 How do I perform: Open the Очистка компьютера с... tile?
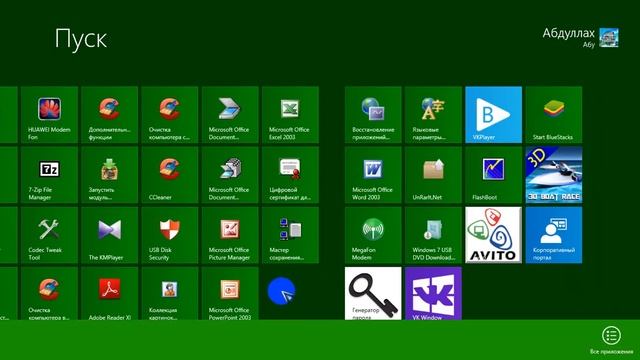point(170,115)
